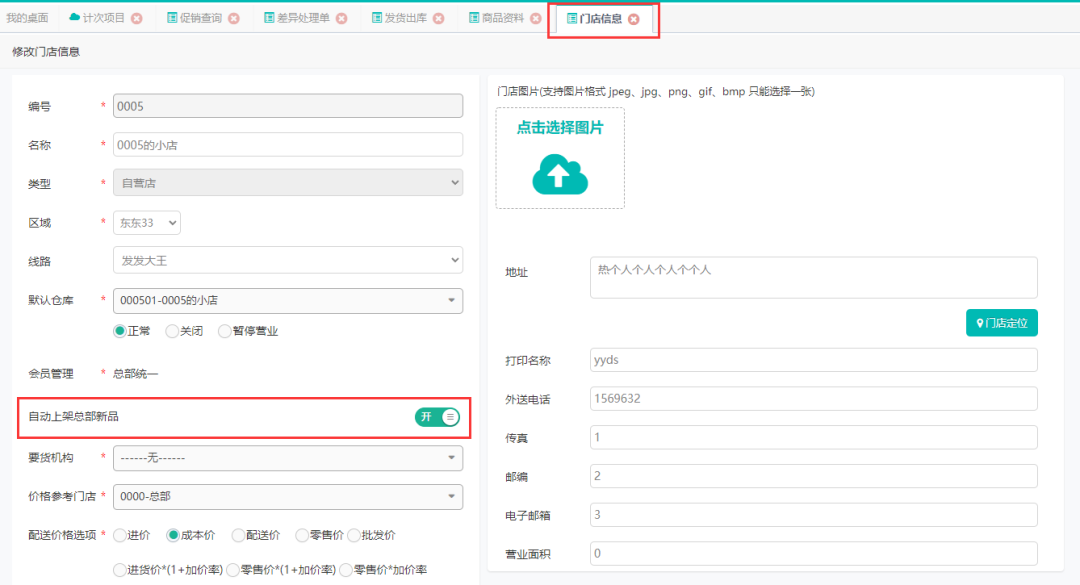Close the 促销查询 tab

point(234,18)
